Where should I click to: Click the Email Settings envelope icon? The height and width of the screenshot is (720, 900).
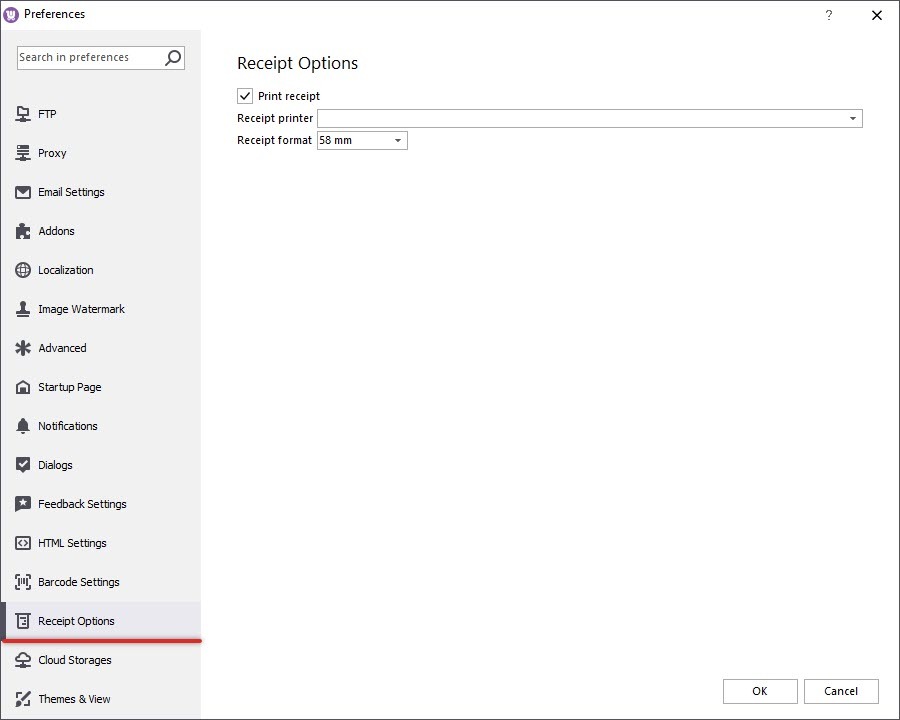[23, 192]
